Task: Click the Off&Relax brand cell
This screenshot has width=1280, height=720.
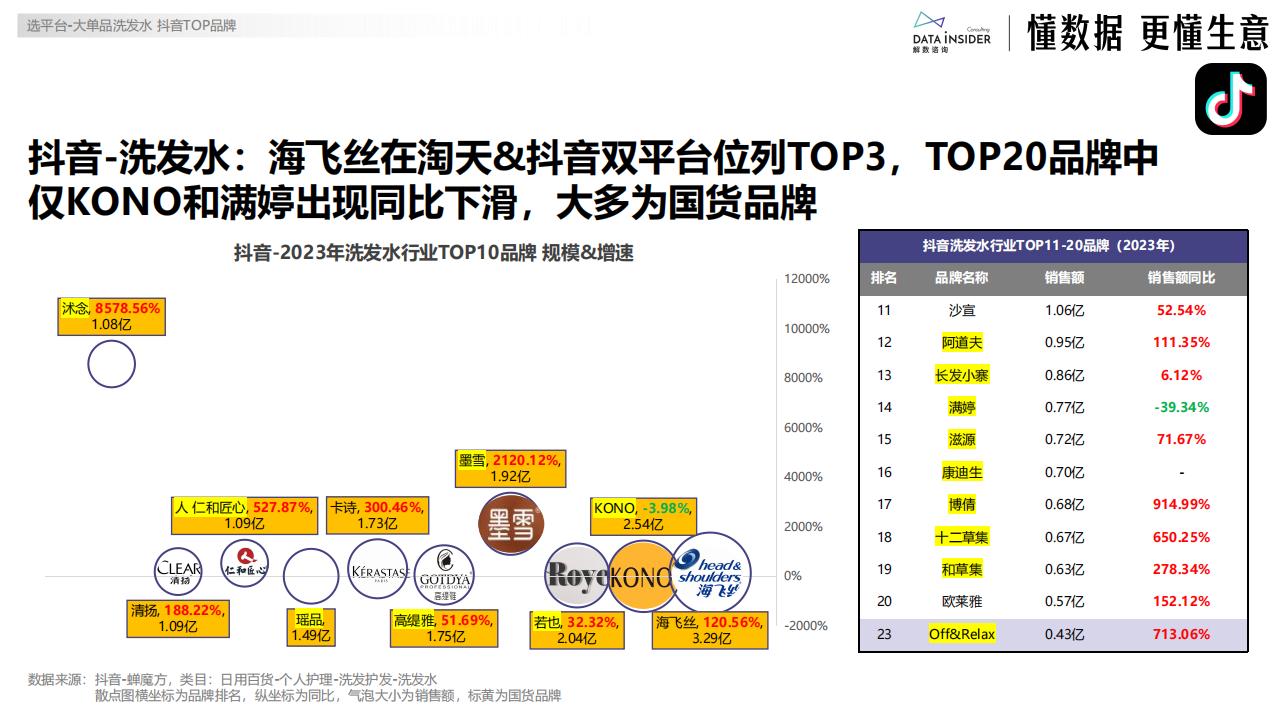Action: pos(961,634)
